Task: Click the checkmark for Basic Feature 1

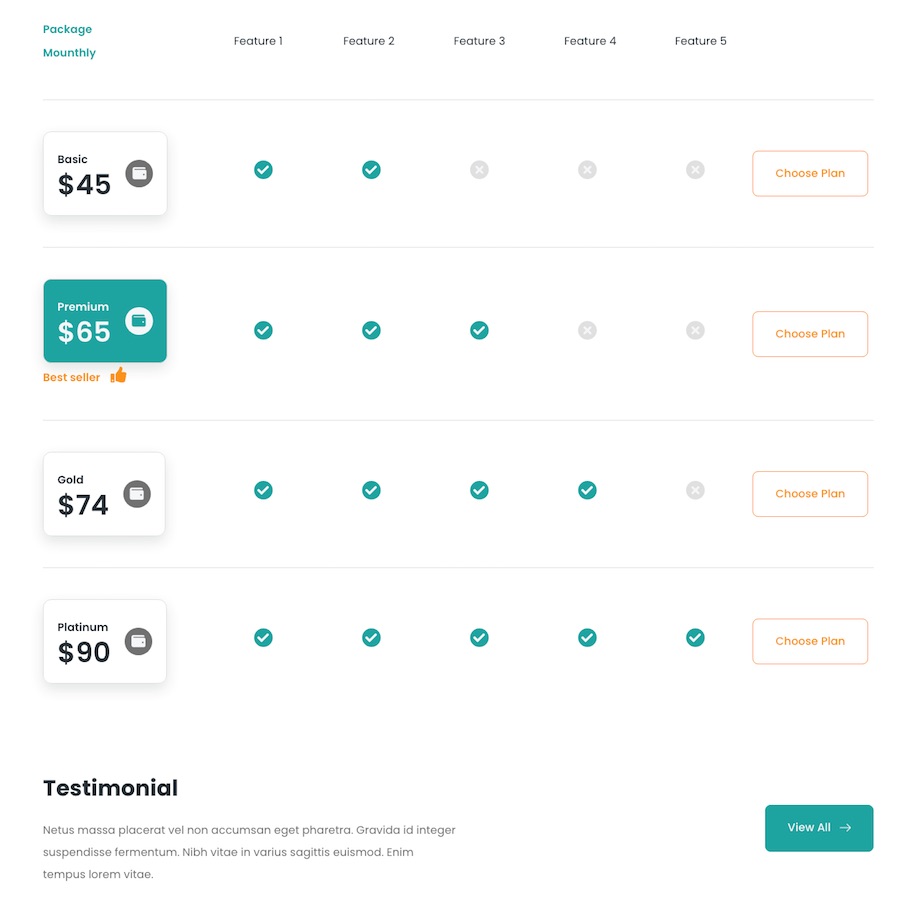Action: point(263,170)
